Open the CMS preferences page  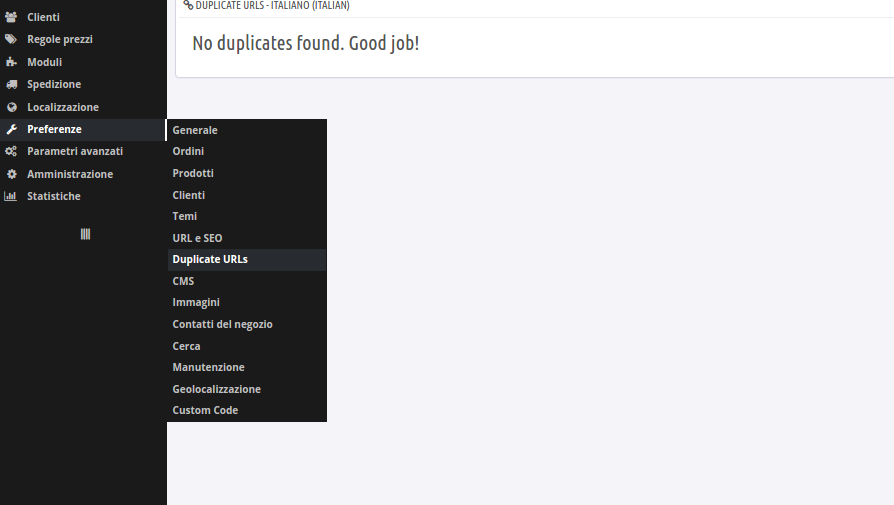coord(183,281)
